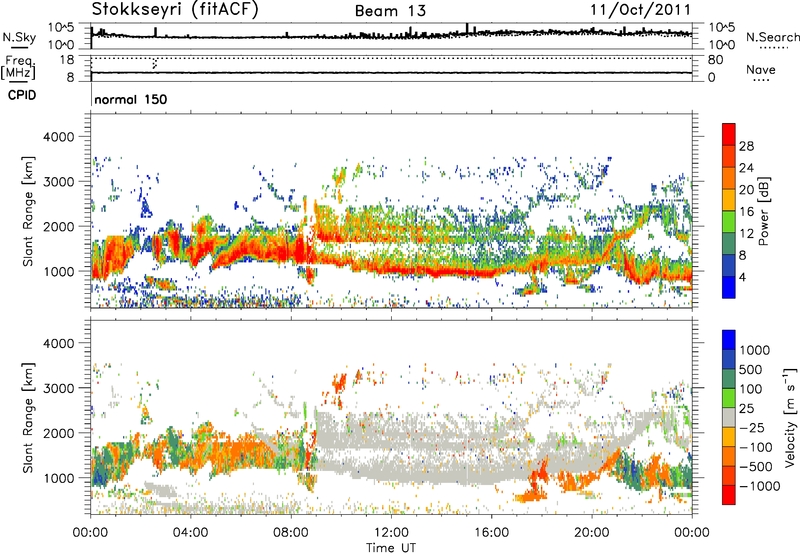Click the '16:00' time axis tick label

491,533
